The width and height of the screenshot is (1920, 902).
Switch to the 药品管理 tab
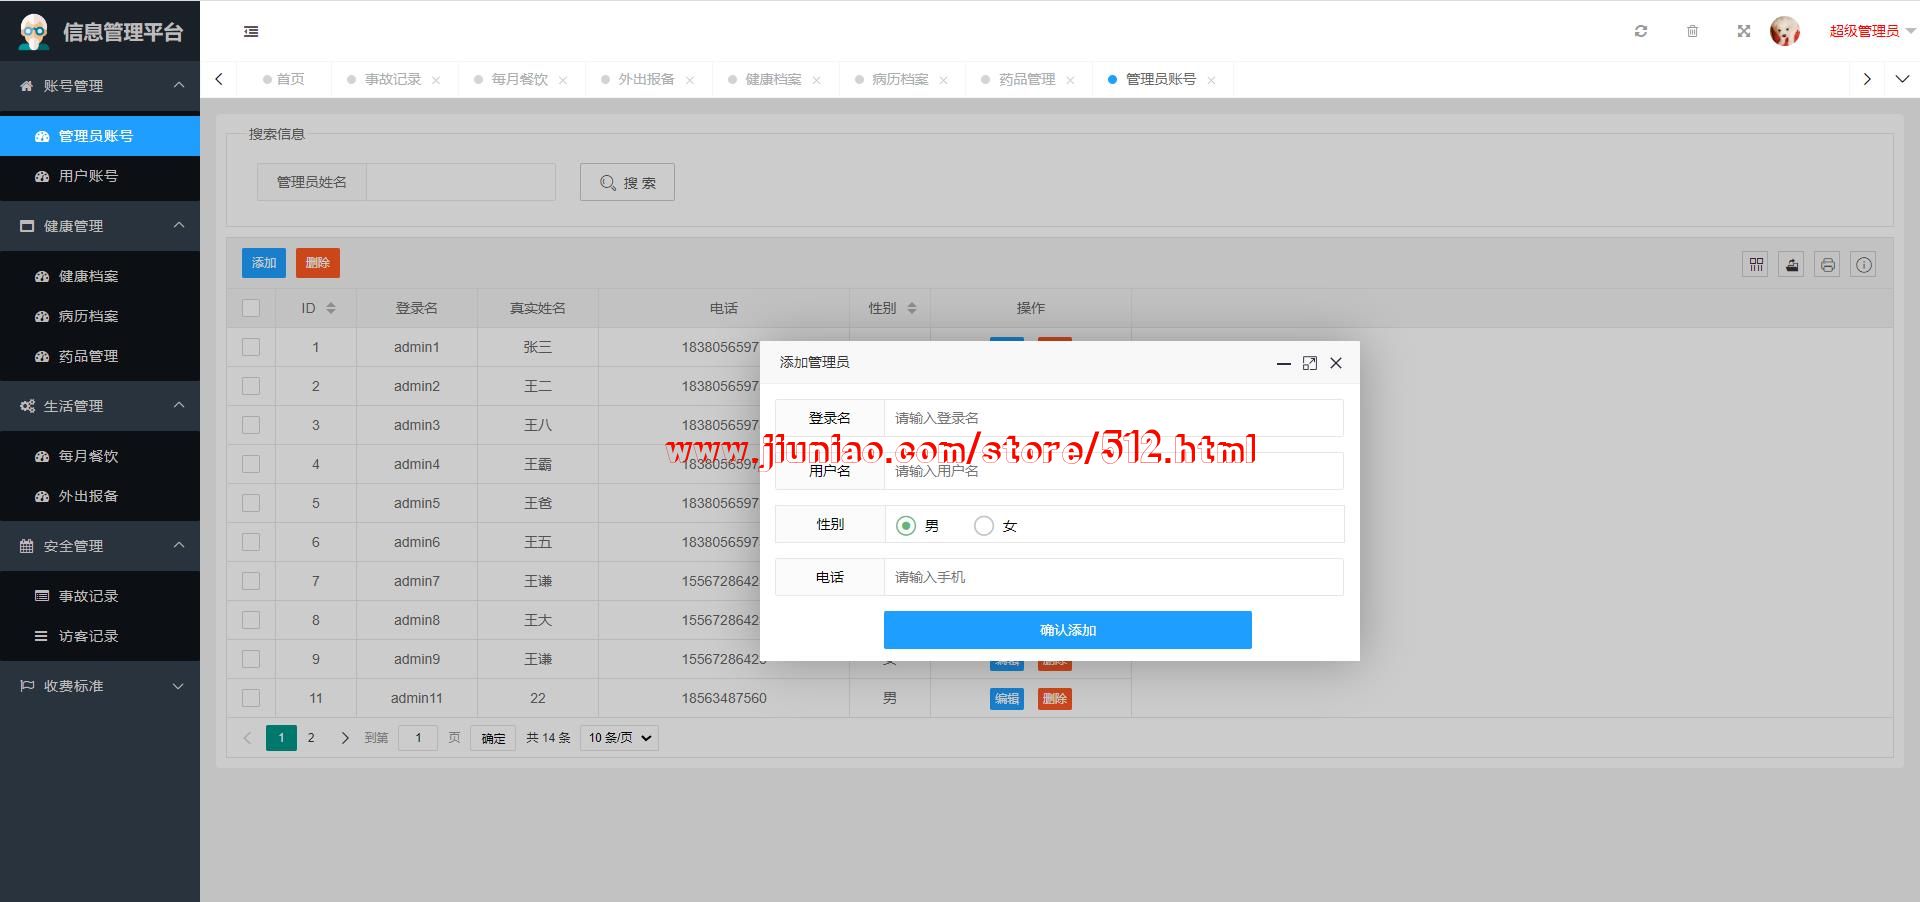[x=1027, y=79]
